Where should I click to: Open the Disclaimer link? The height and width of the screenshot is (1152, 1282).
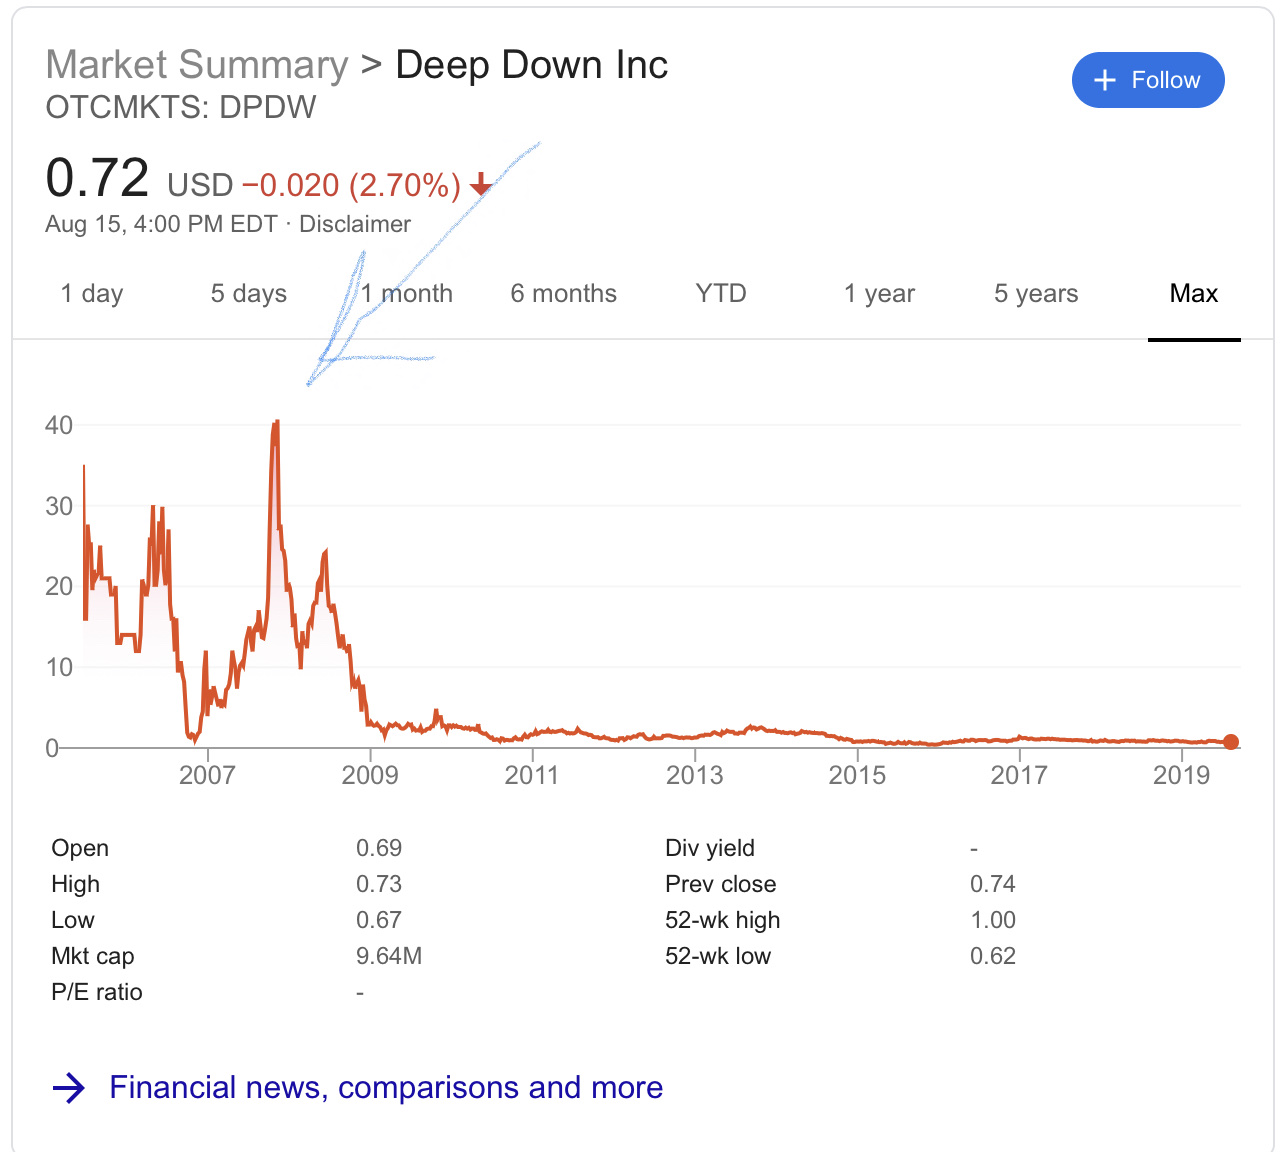point(355,224)
